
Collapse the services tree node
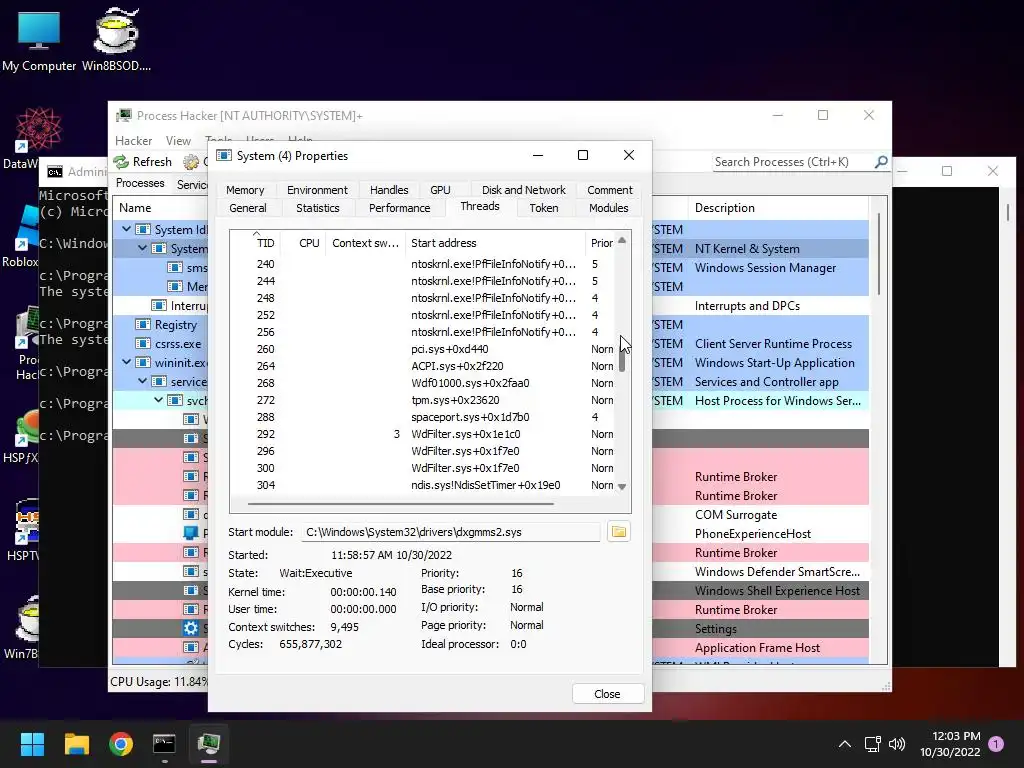point(142,381)
